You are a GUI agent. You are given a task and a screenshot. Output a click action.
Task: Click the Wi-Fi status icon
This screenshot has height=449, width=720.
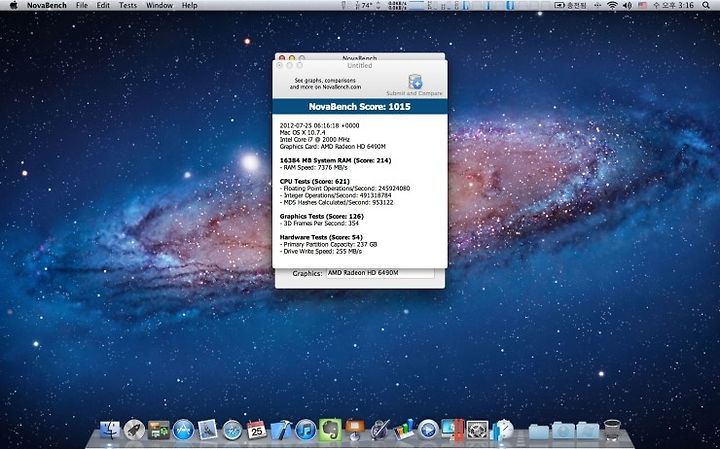(612, 5)
